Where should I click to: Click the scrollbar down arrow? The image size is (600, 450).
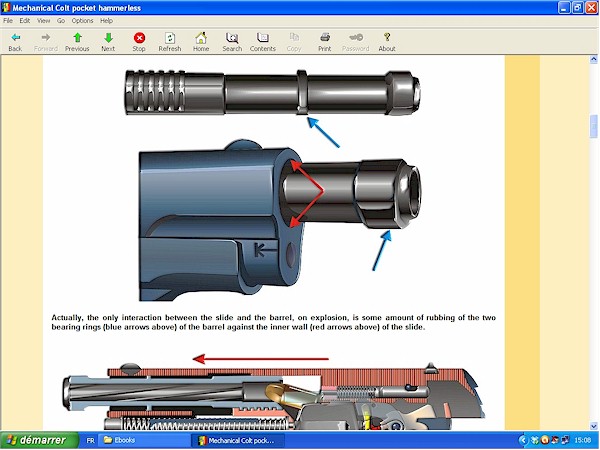(x=593, y=426)
